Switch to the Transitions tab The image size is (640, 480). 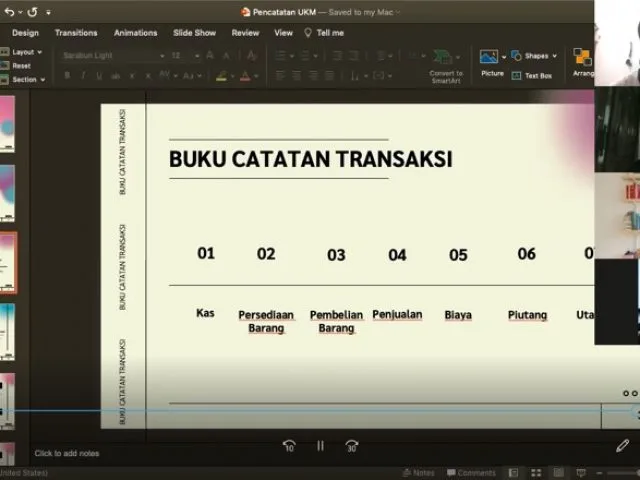tap(76, 32)
